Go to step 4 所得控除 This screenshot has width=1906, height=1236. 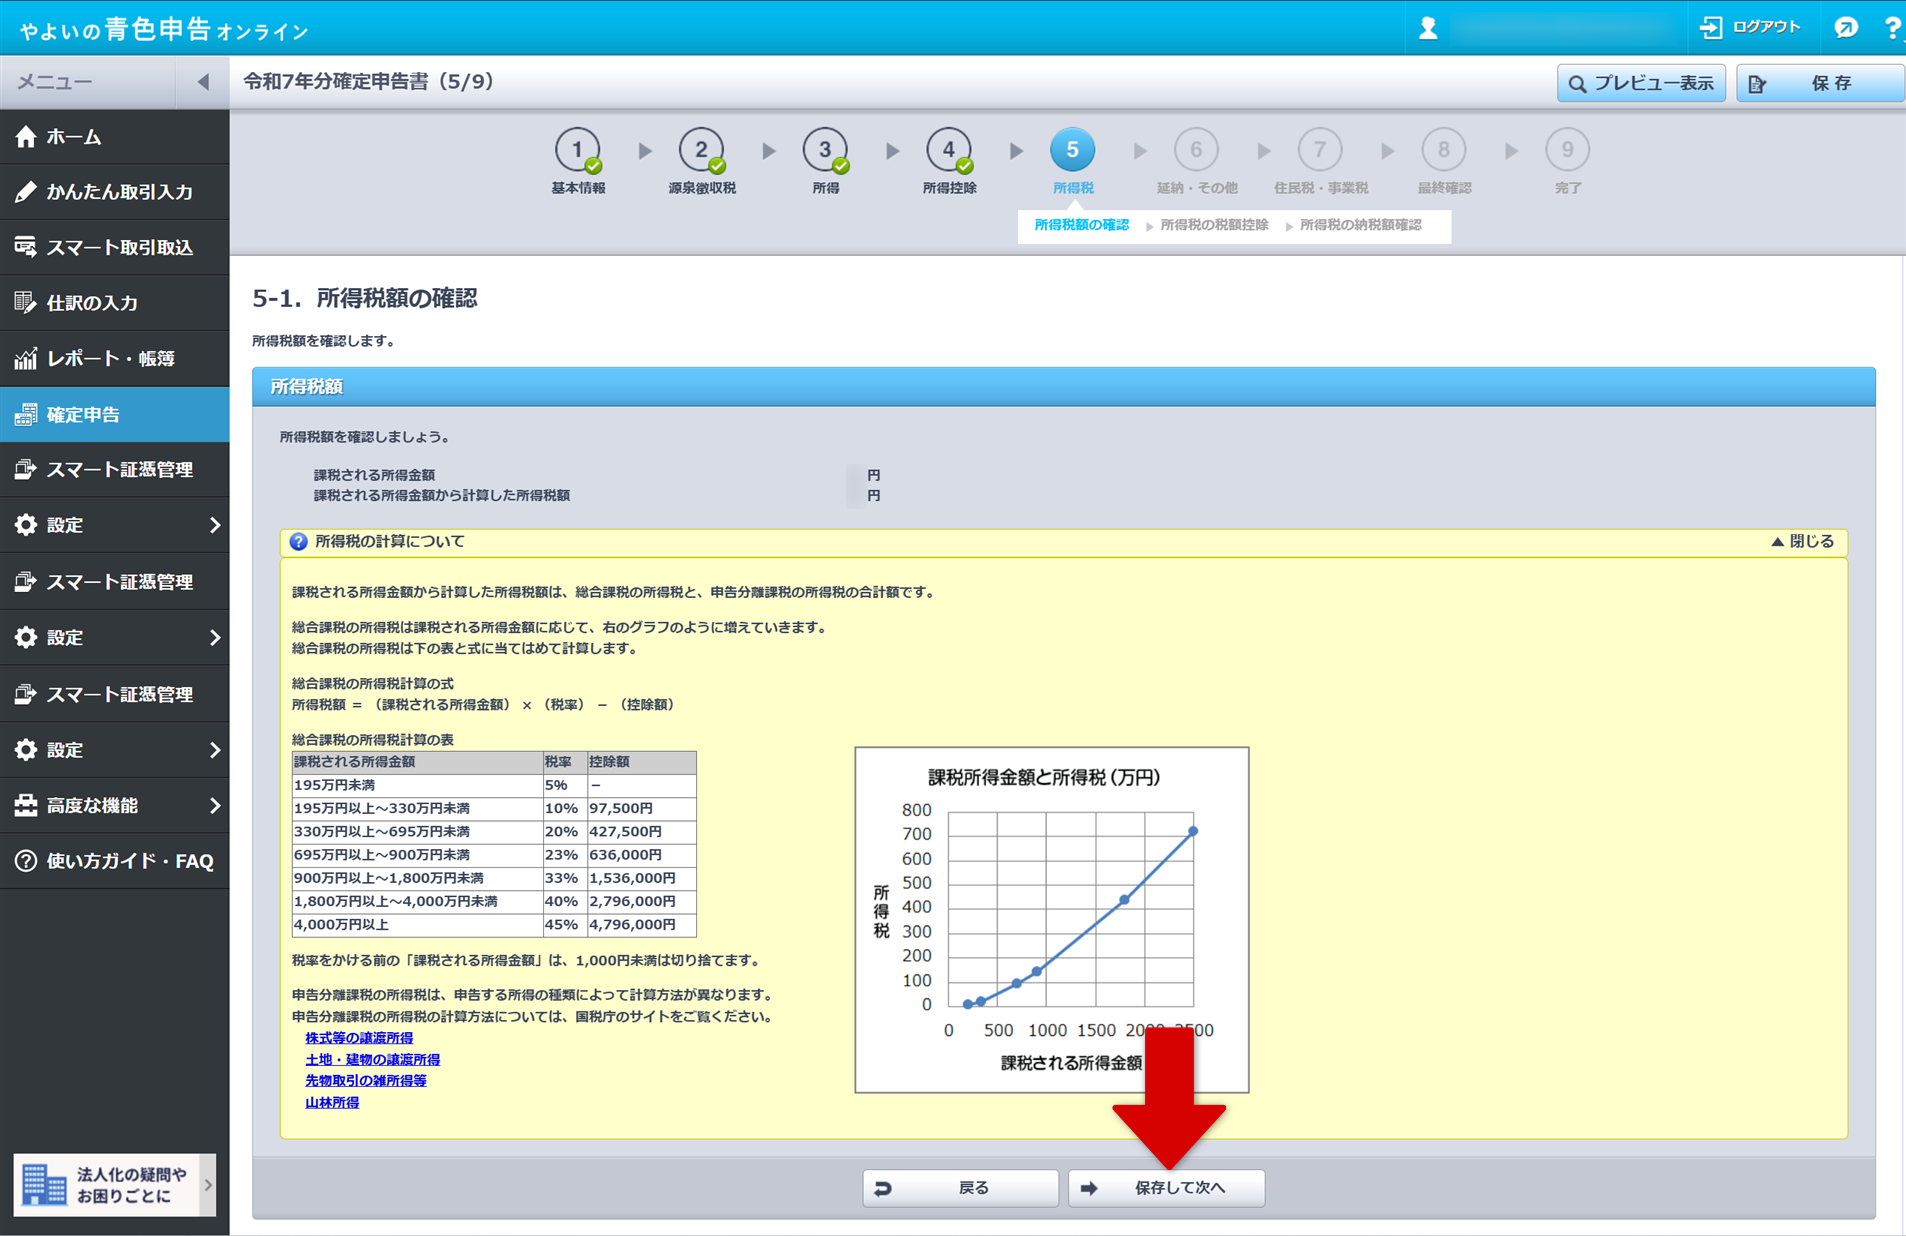click(x=948, y=152)
